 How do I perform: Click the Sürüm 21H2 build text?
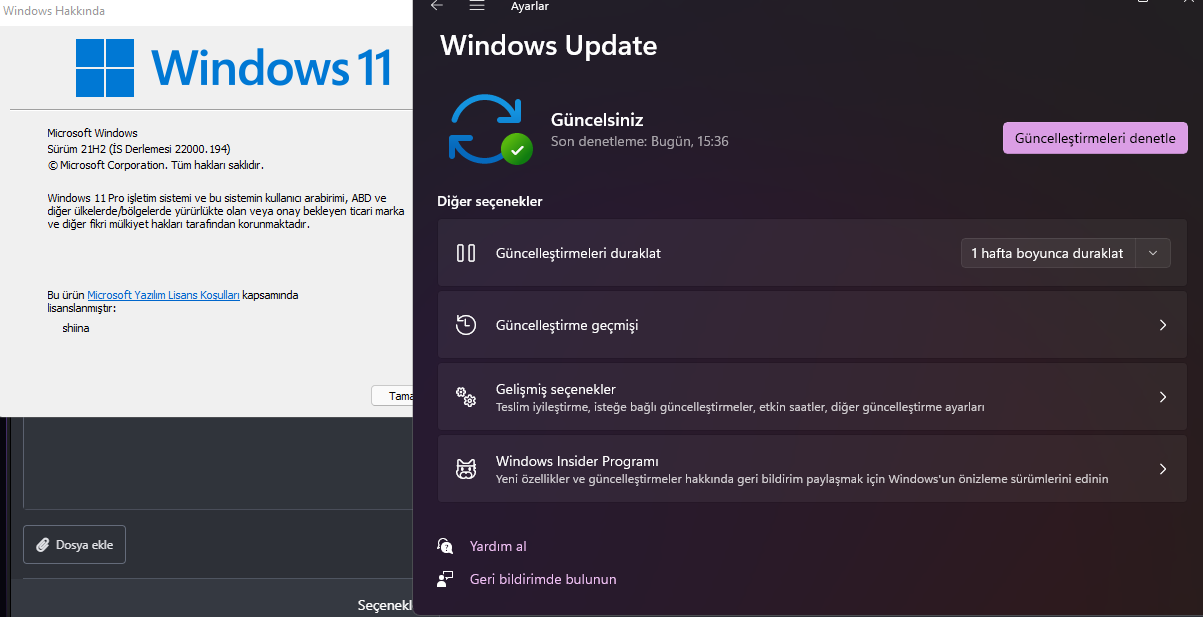tap(139, 149)
